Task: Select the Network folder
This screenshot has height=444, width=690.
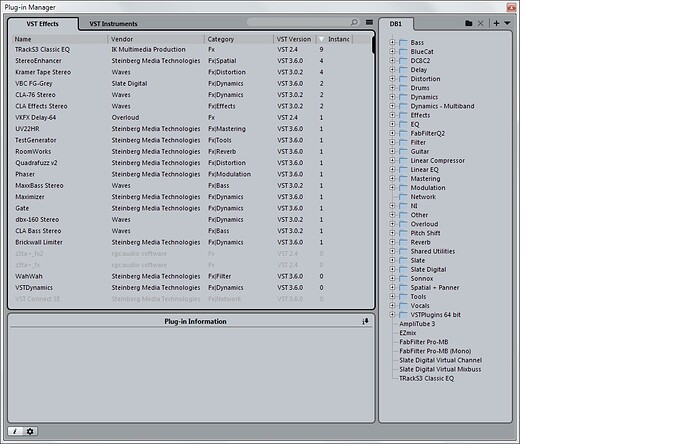Action: click(x=418, y=197)
